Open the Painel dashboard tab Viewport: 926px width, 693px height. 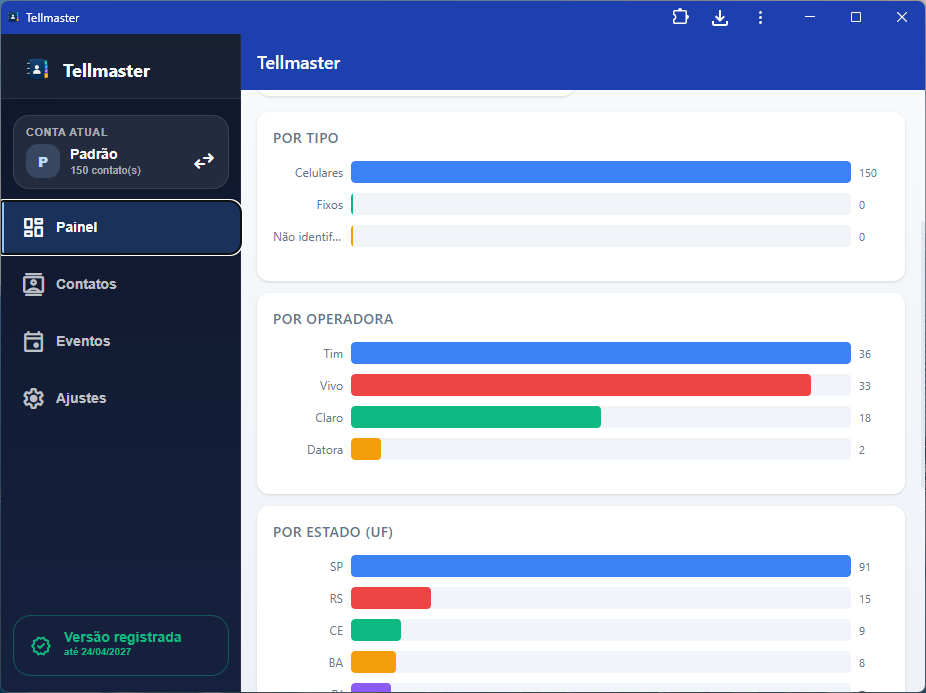(x=120, y=227)
